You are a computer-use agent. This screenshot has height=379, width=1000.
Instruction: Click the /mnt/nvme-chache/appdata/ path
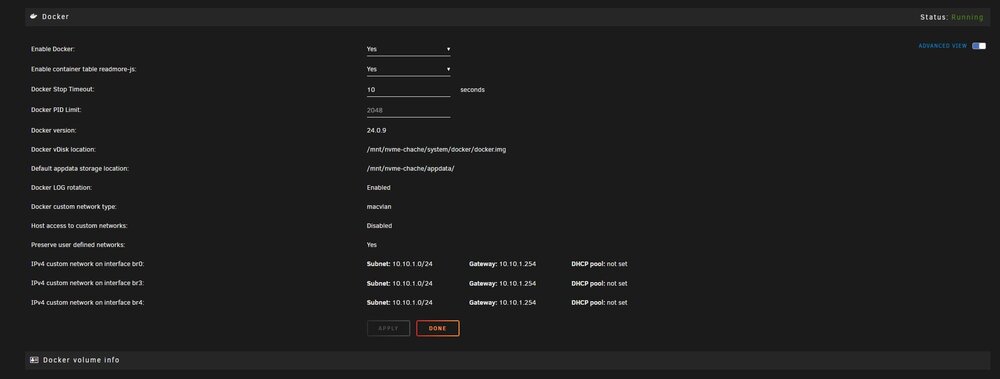tap(410, 168)
